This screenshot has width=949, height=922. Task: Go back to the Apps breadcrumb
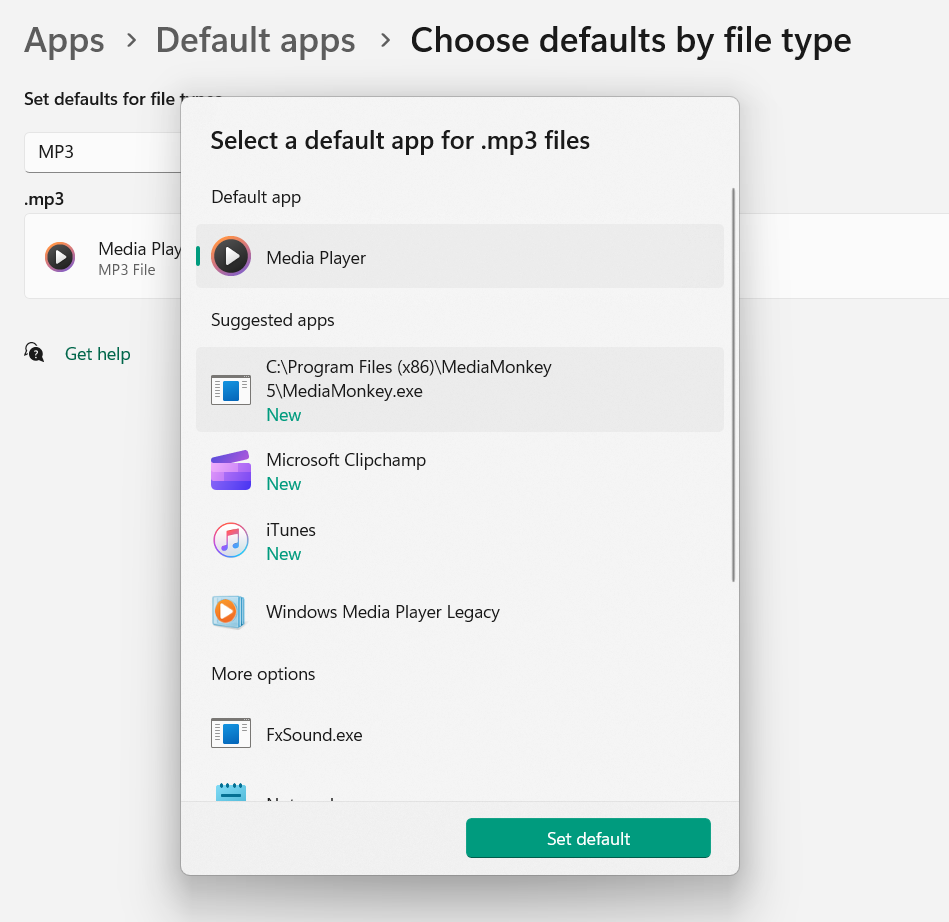(x=64, y=41)
